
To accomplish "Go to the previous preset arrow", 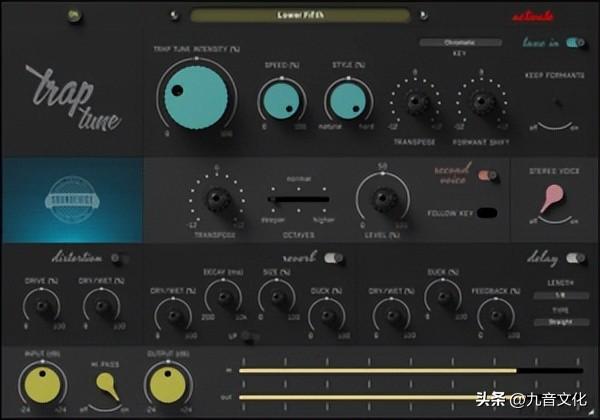I will 174,15.
